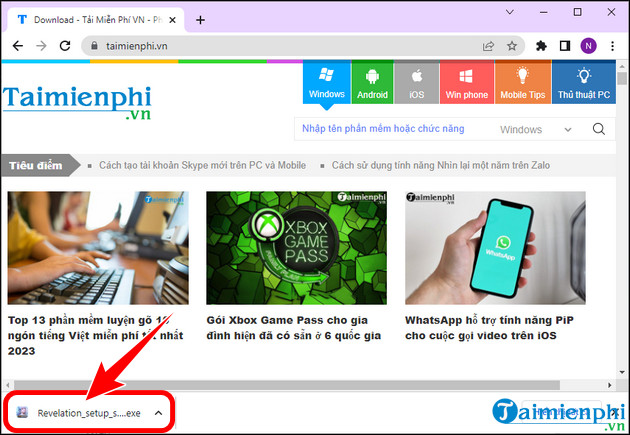
Task: Open the iOS category
Action: (417, 82)
